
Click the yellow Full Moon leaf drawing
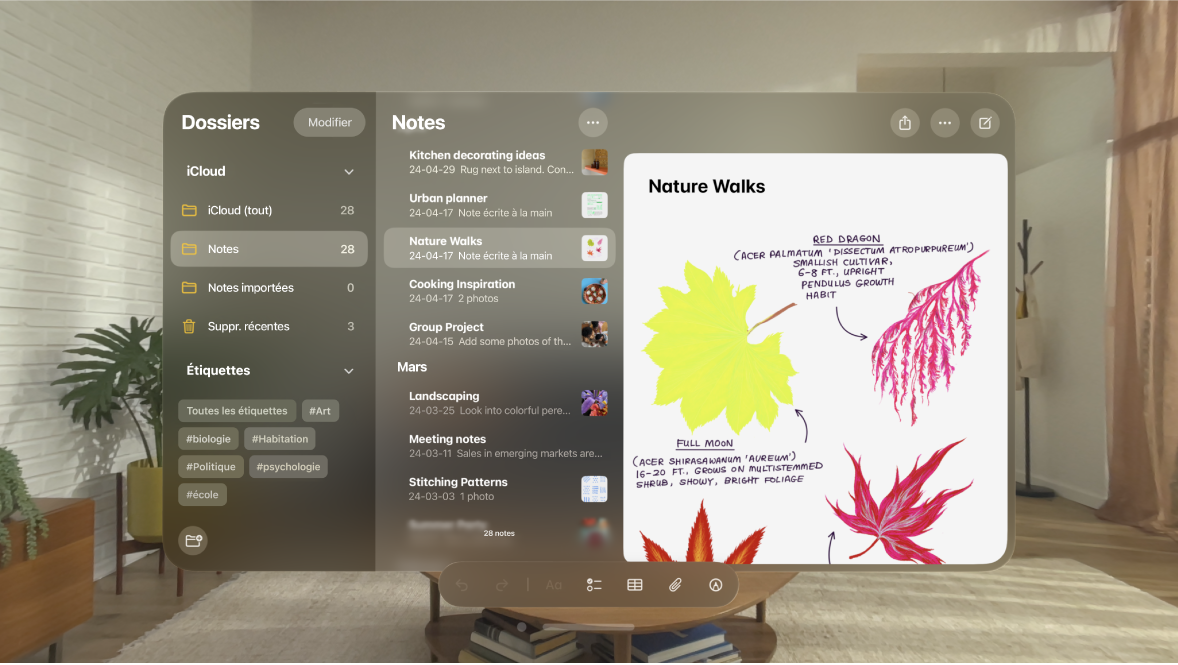(720, 349)
